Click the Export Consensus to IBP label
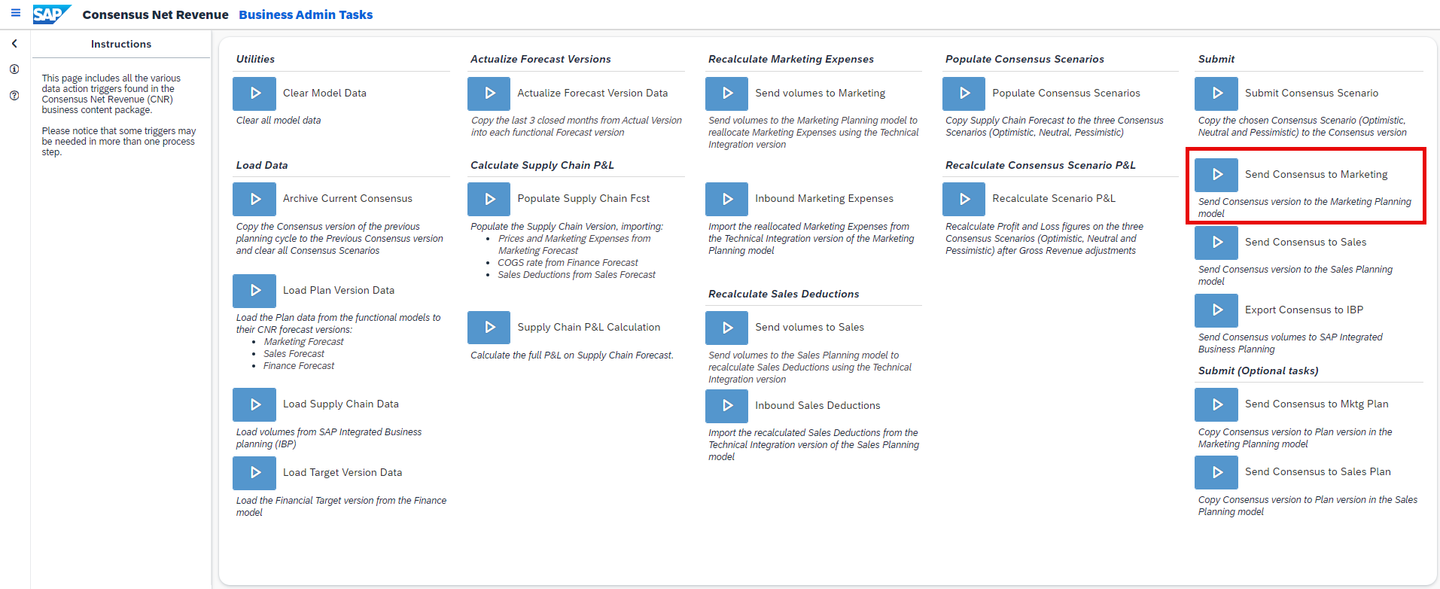The image size is (1440, 589). [x=1304, y=310]
